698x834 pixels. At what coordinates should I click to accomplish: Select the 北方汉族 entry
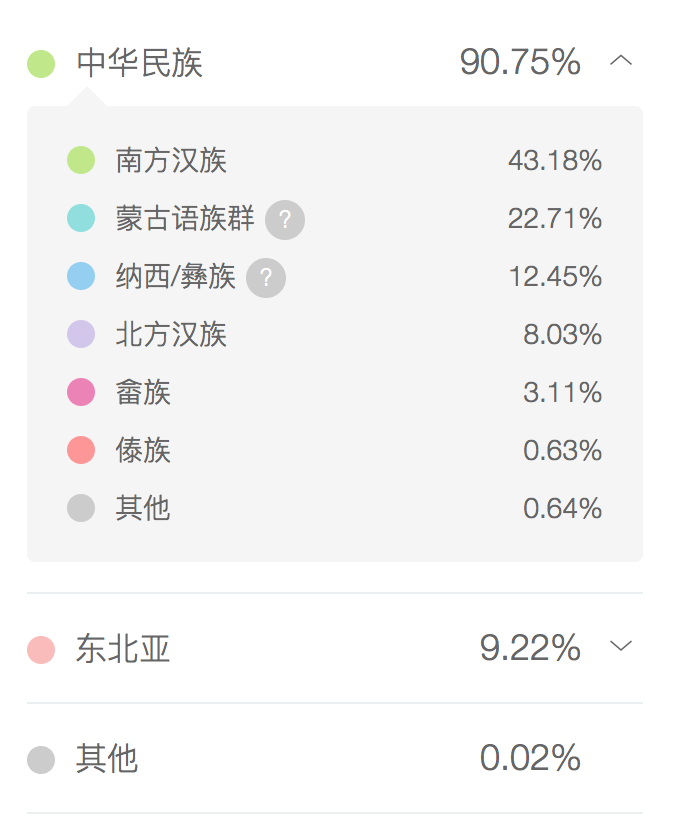[x=335, y=334]
